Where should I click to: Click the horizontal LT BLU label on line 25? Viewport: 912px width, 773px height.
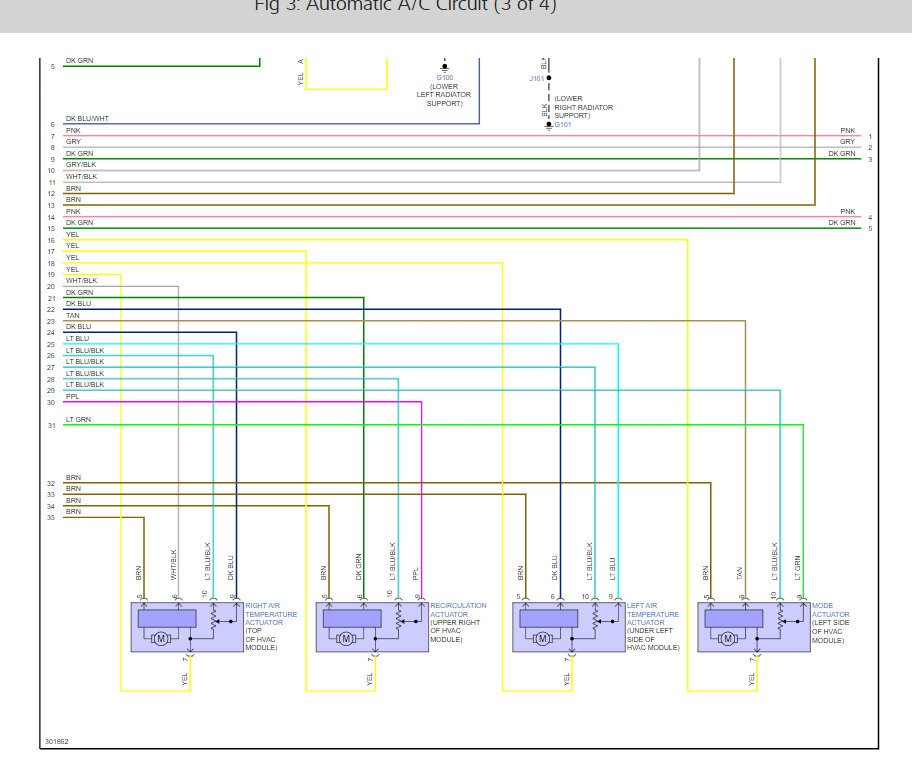(x=77, y=339)
